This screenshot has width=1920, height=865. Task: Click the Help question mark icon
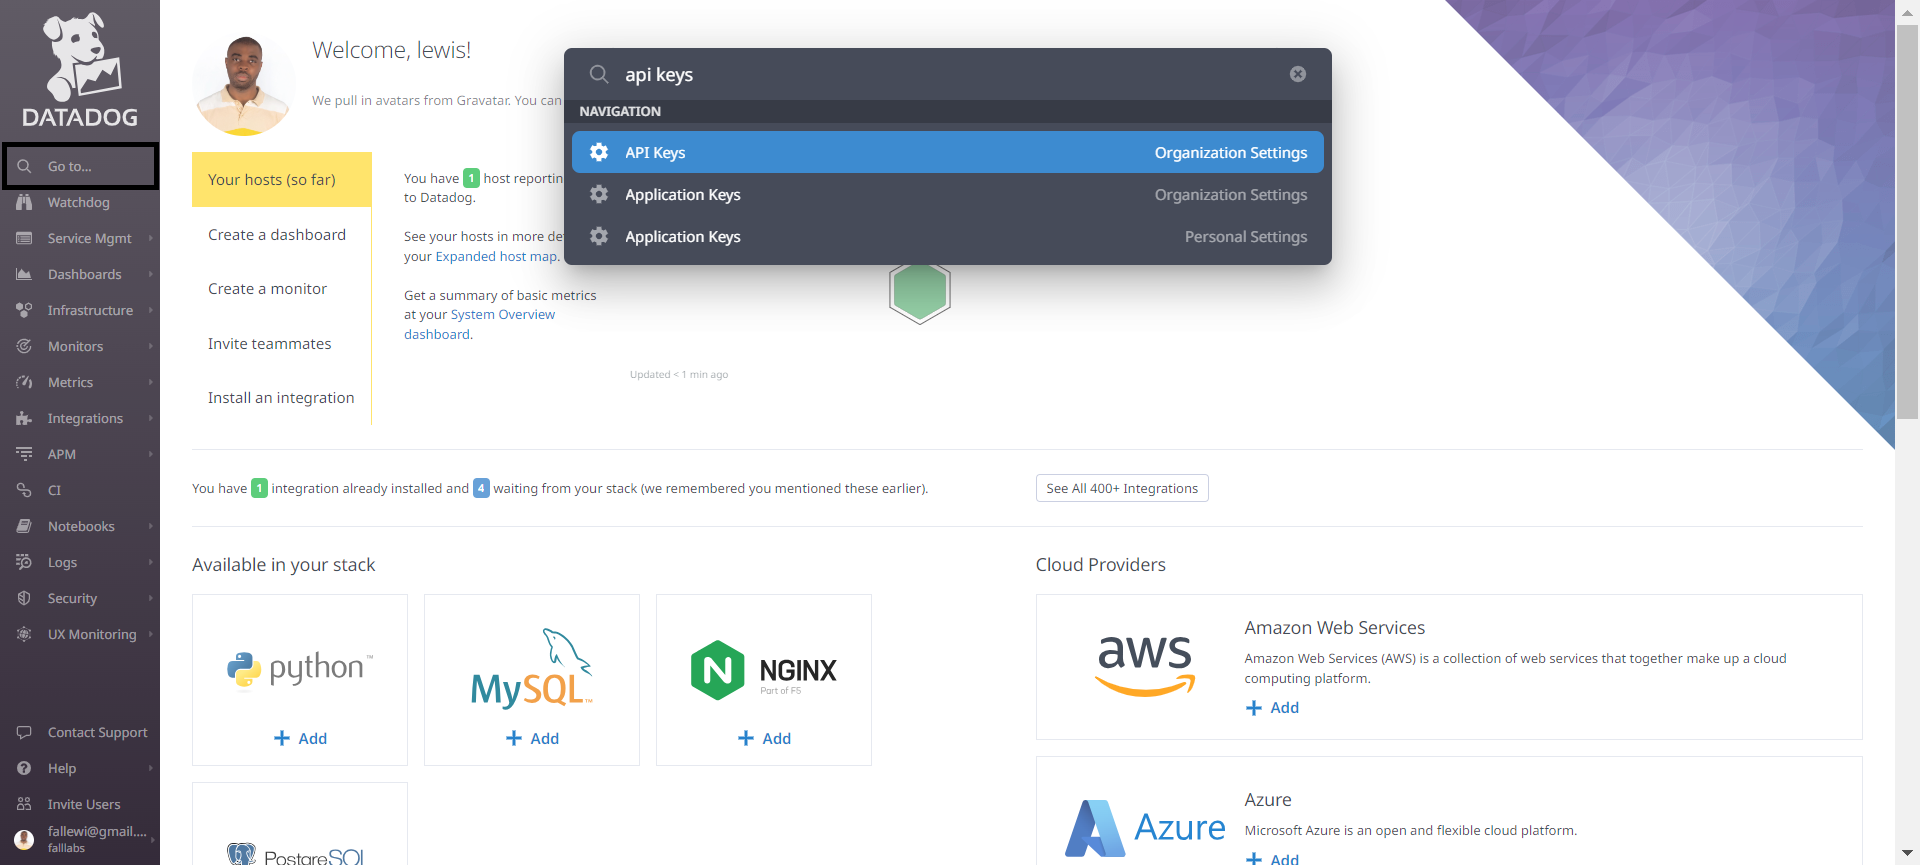pos(24,768)
